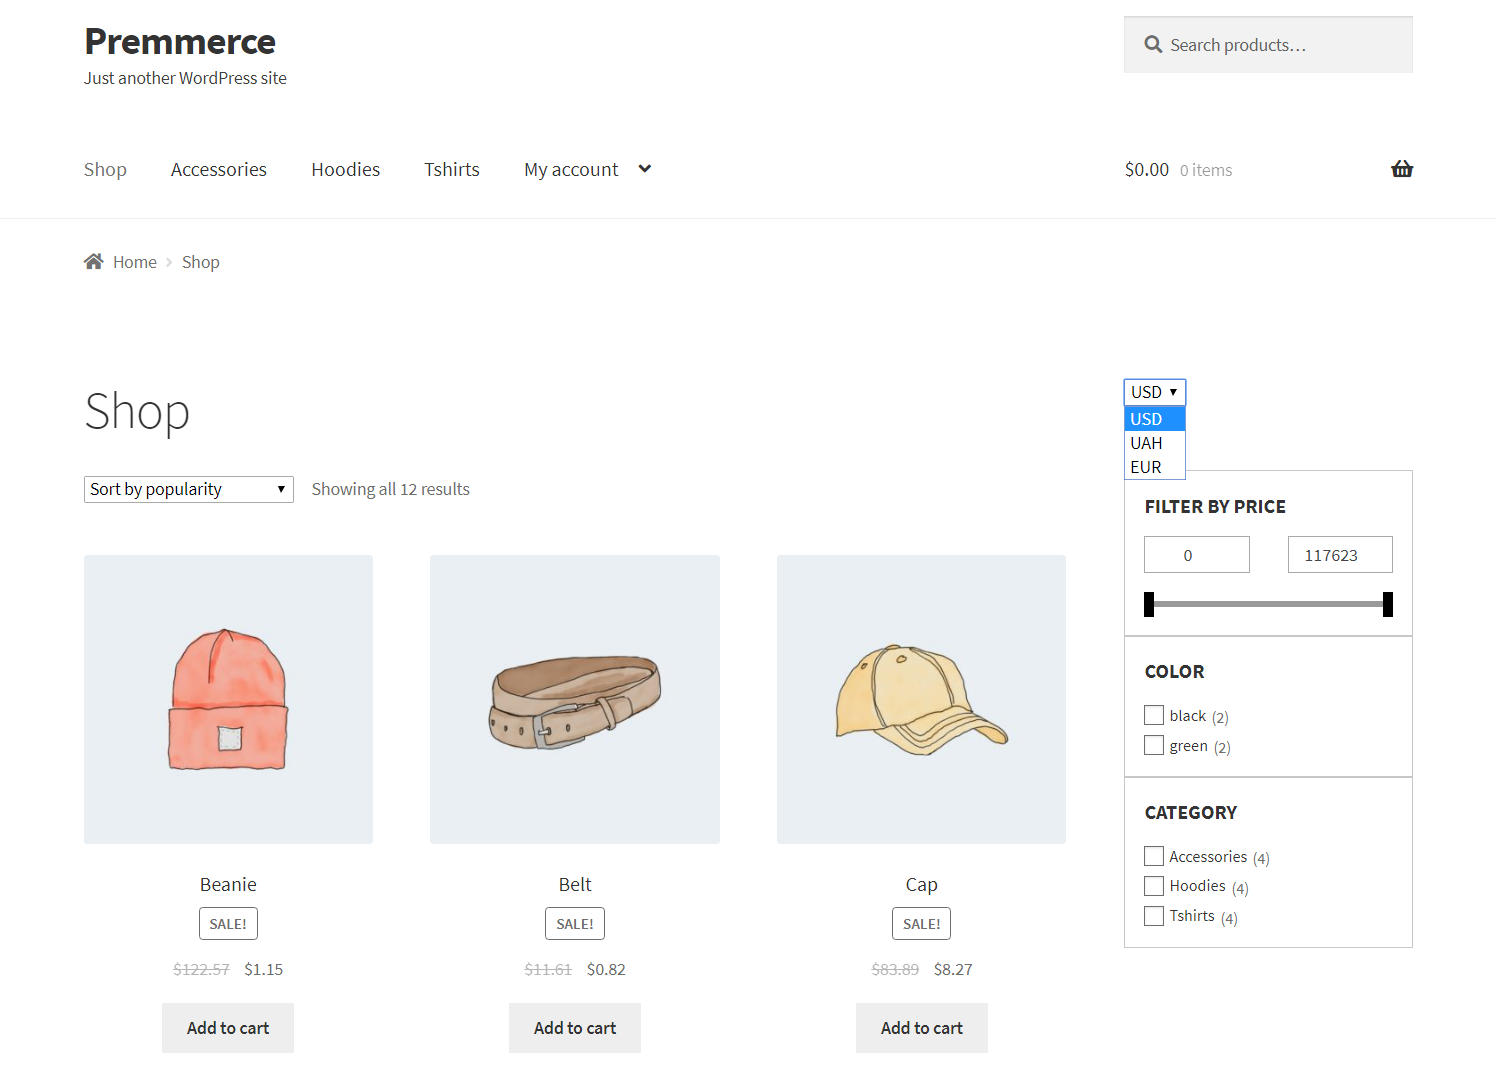Click the search magnifier icon
This screenshot has width=1496, height=1080.
(x=1153, y=45)
